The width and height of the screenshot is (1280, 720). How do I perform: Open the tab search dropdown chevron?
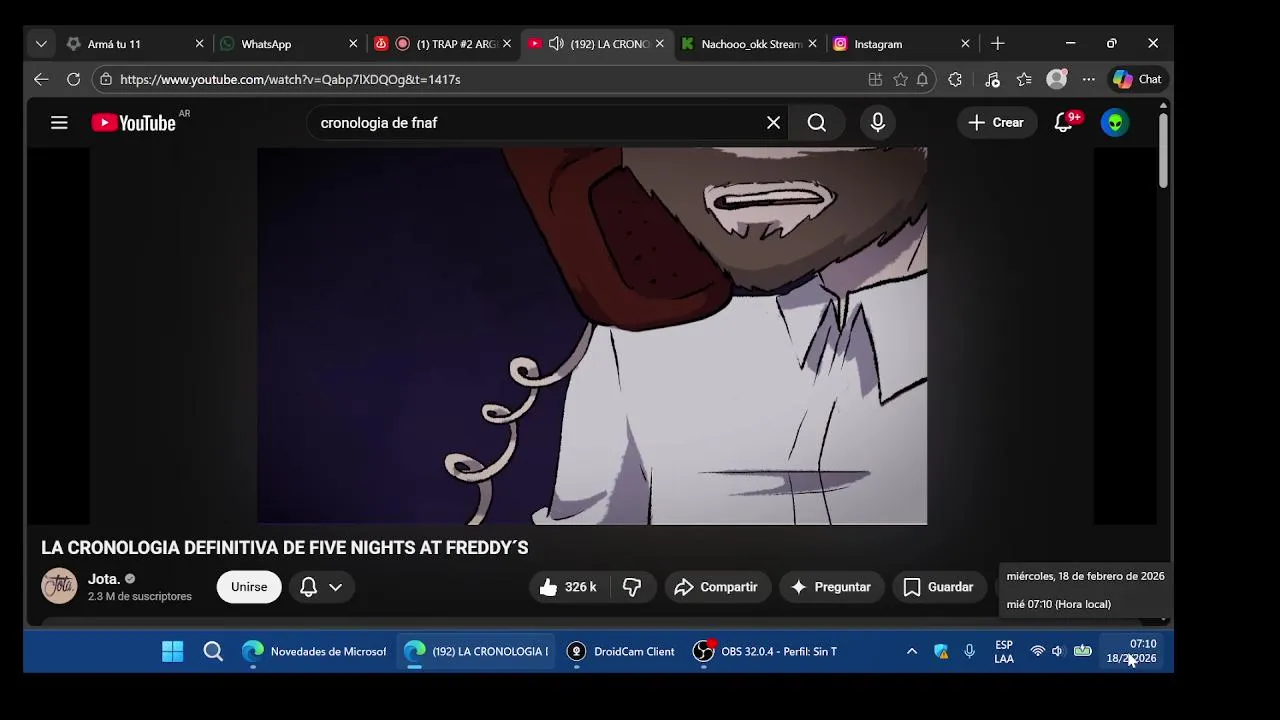pos(41,44)
